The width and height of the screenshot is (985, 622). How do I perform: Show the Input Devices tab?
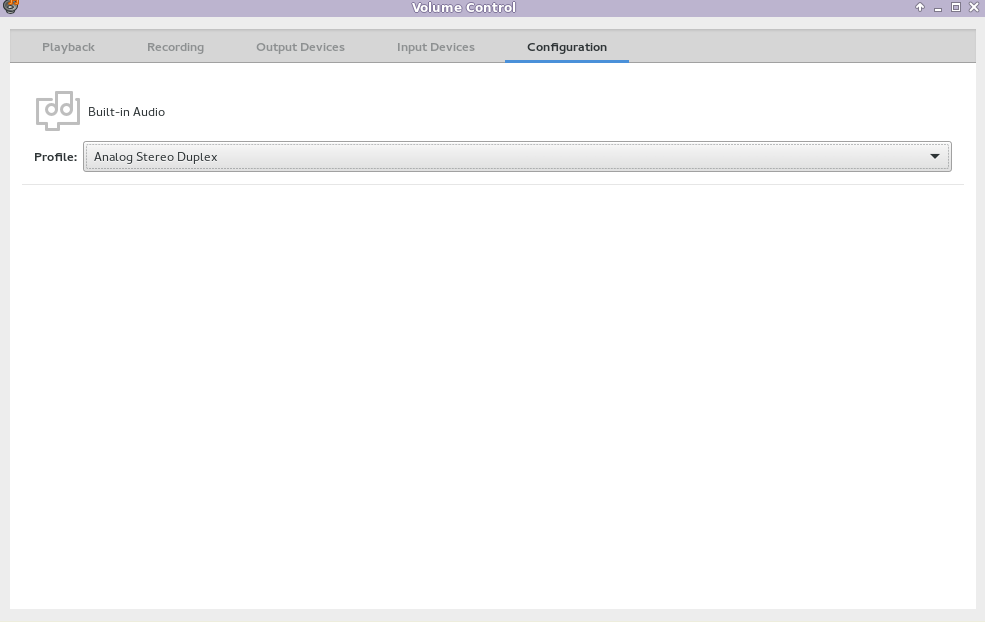coord(435,47)
